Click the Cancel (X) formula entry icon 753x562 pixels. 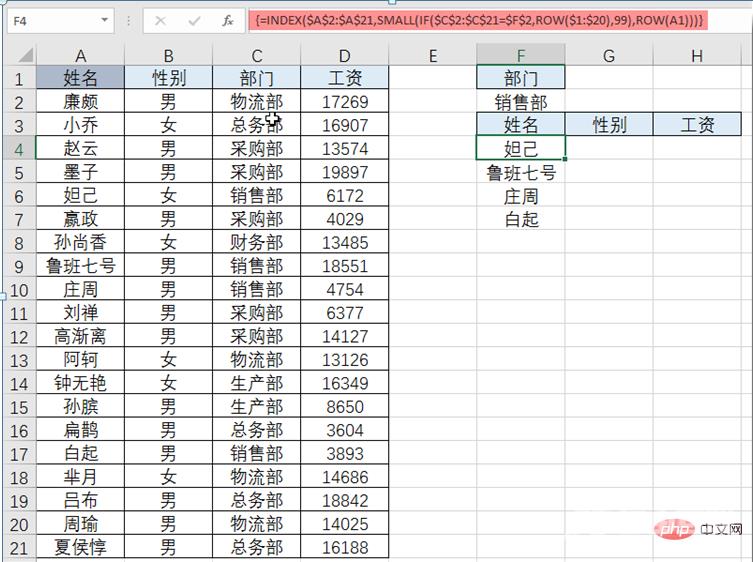160,21
